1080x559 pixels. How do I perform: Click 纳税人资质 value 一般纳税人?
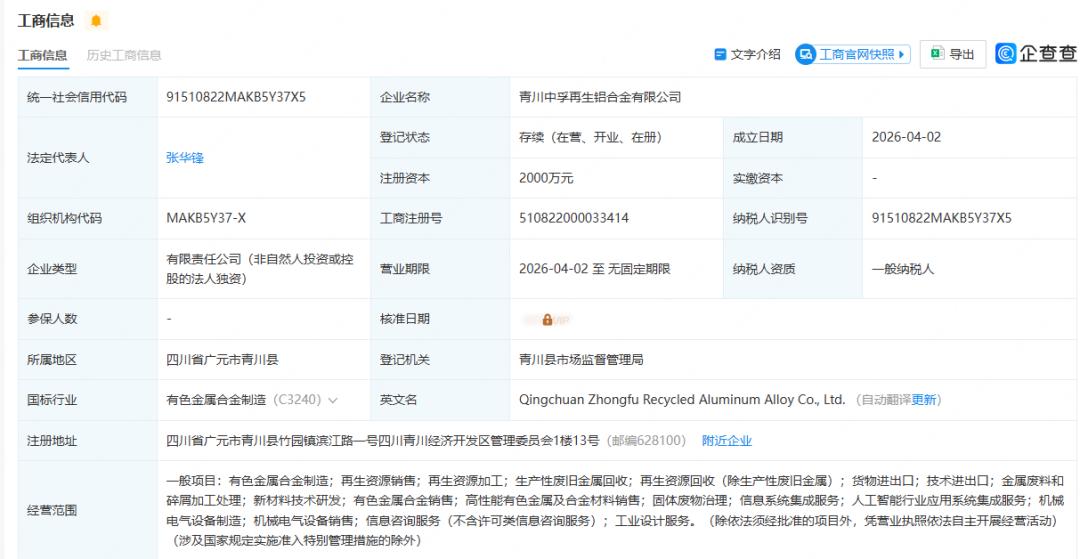[x=903, y=269]
